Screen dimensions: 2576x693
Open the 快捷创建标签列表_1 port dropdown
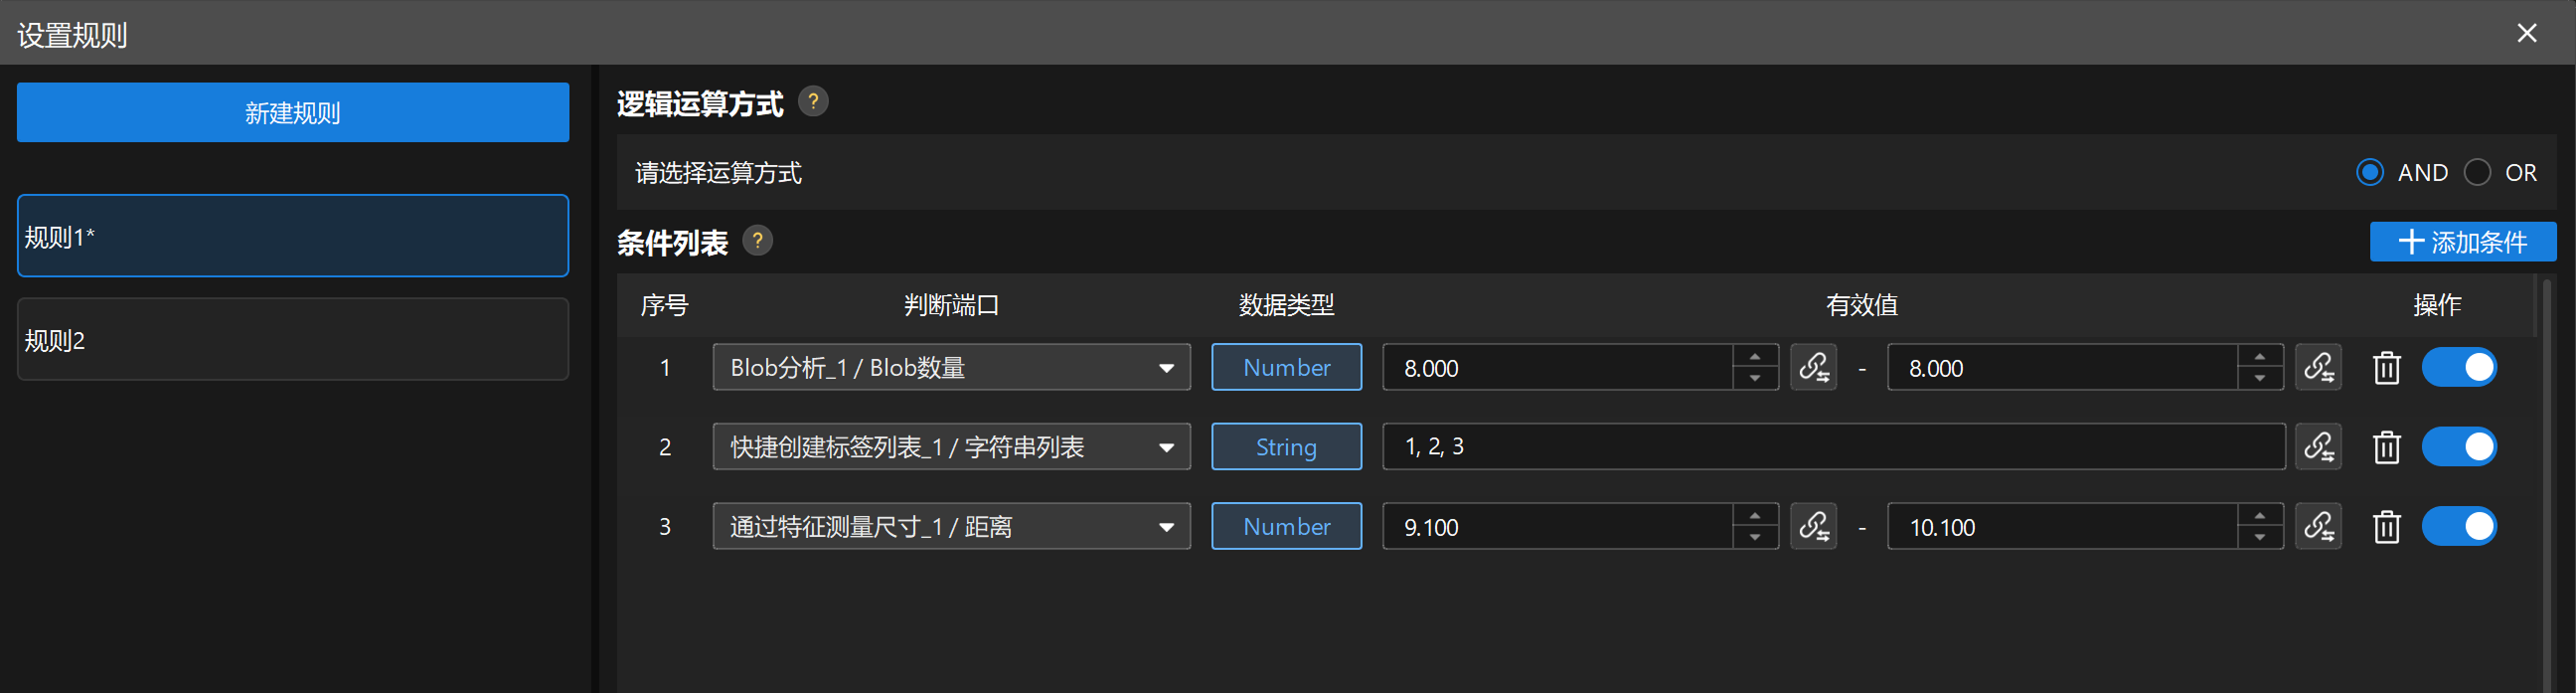pos(950,447)
